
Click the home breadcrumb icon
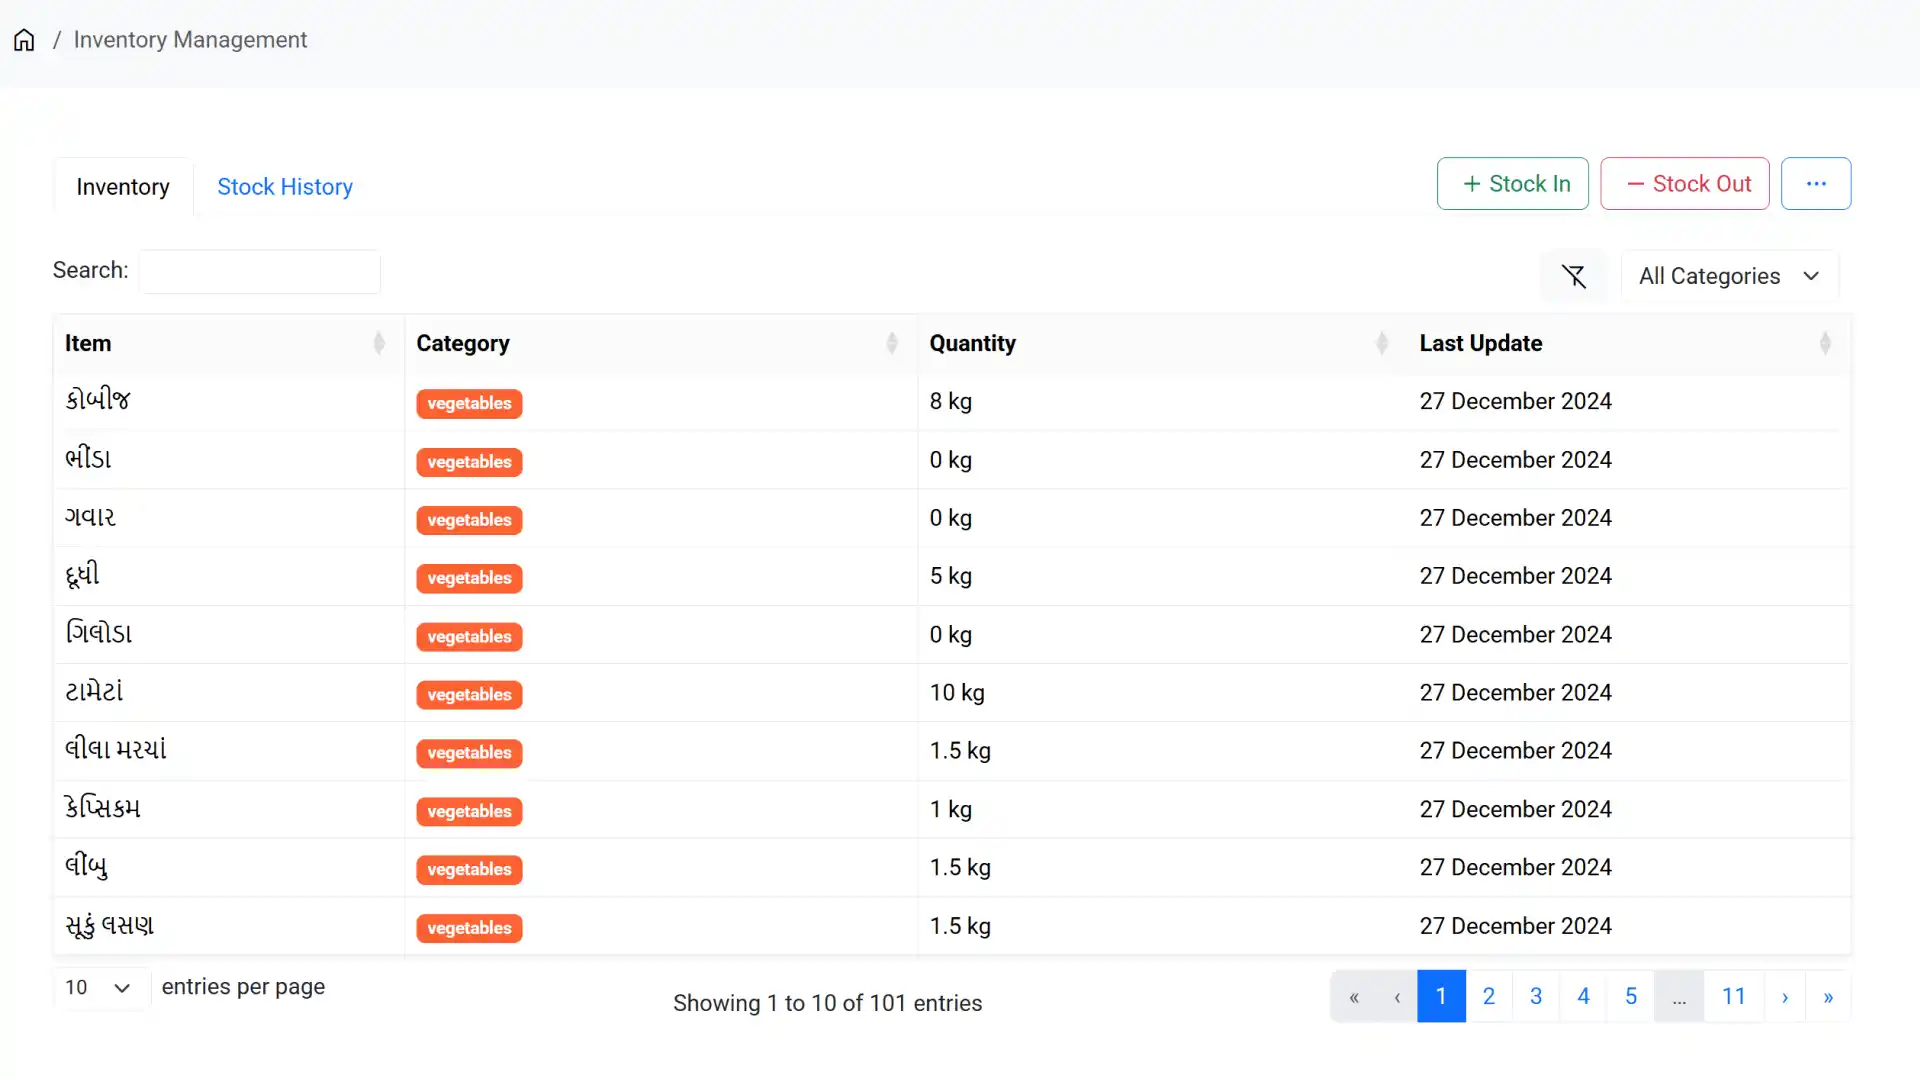[24, 40]
